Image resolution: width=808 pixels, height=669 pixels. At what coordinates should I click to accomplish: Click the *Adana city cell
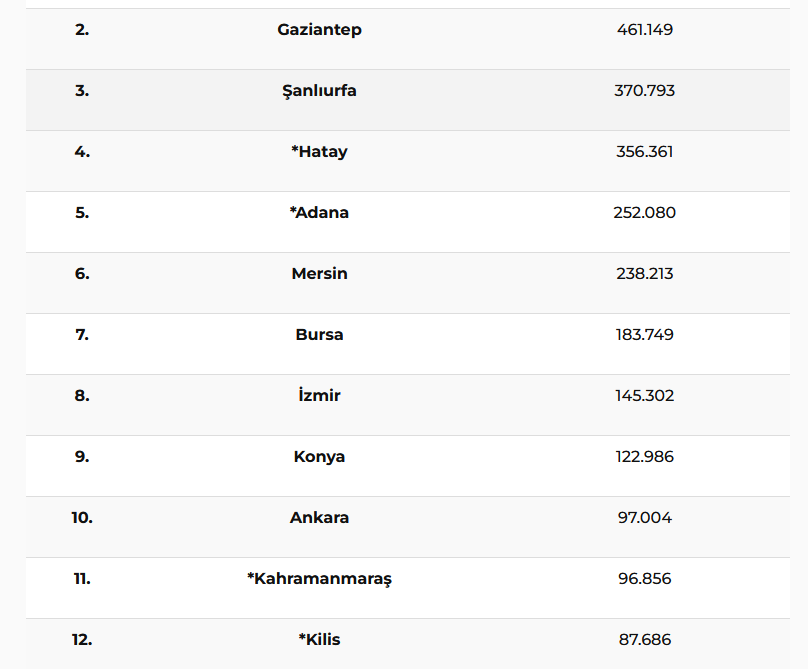319,213
